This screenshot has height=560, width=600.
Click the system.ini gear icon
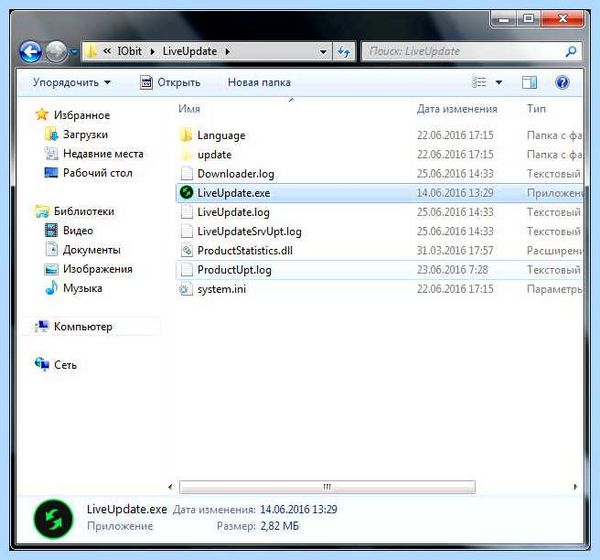(x=186, y=289)
